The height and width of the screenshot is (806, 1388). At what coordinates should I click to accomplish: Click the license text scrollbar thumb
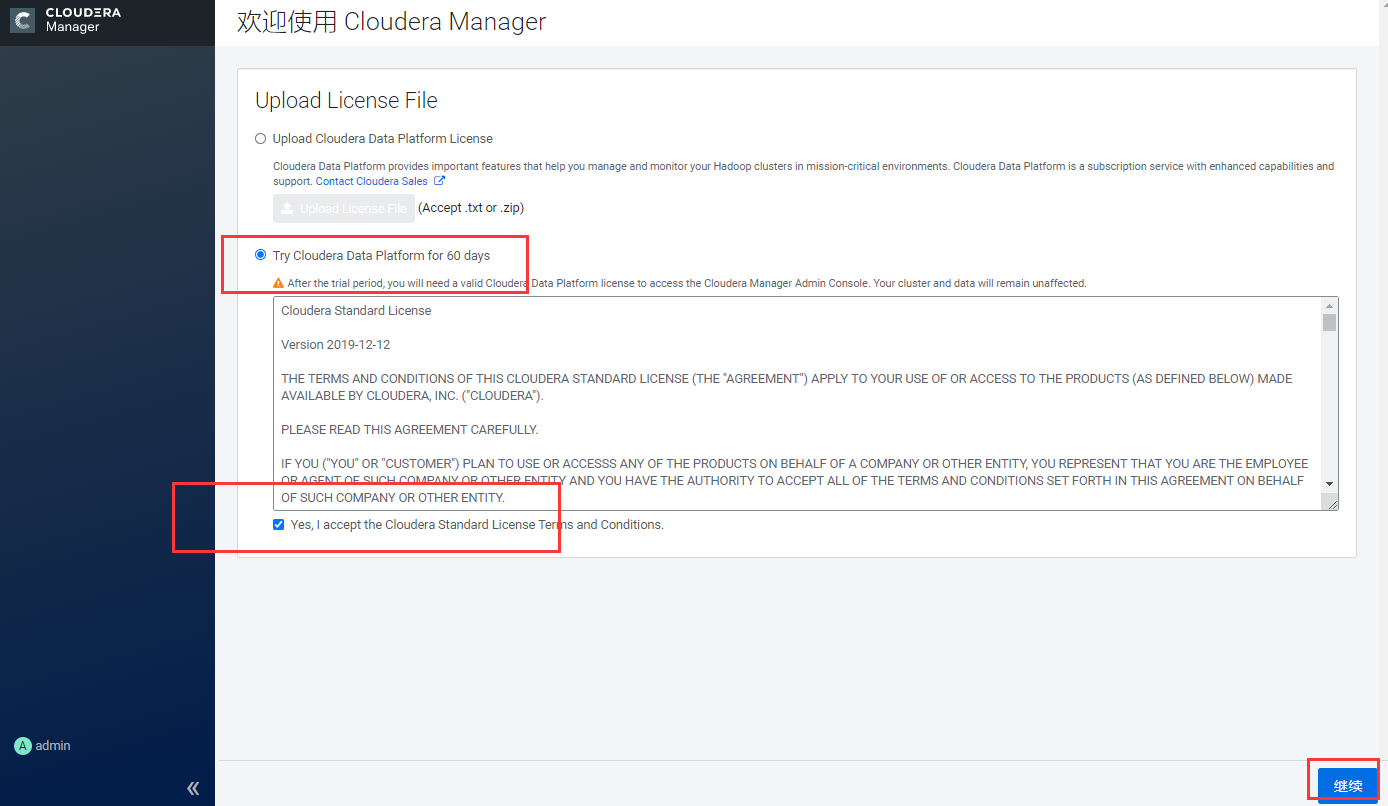(1329, 322)
